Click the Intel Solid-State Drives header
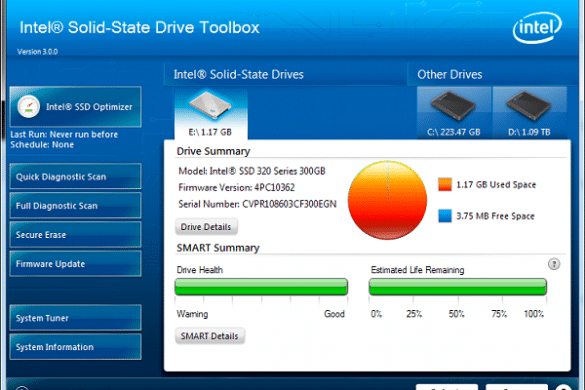585x390 pixels. pos(238,75)
